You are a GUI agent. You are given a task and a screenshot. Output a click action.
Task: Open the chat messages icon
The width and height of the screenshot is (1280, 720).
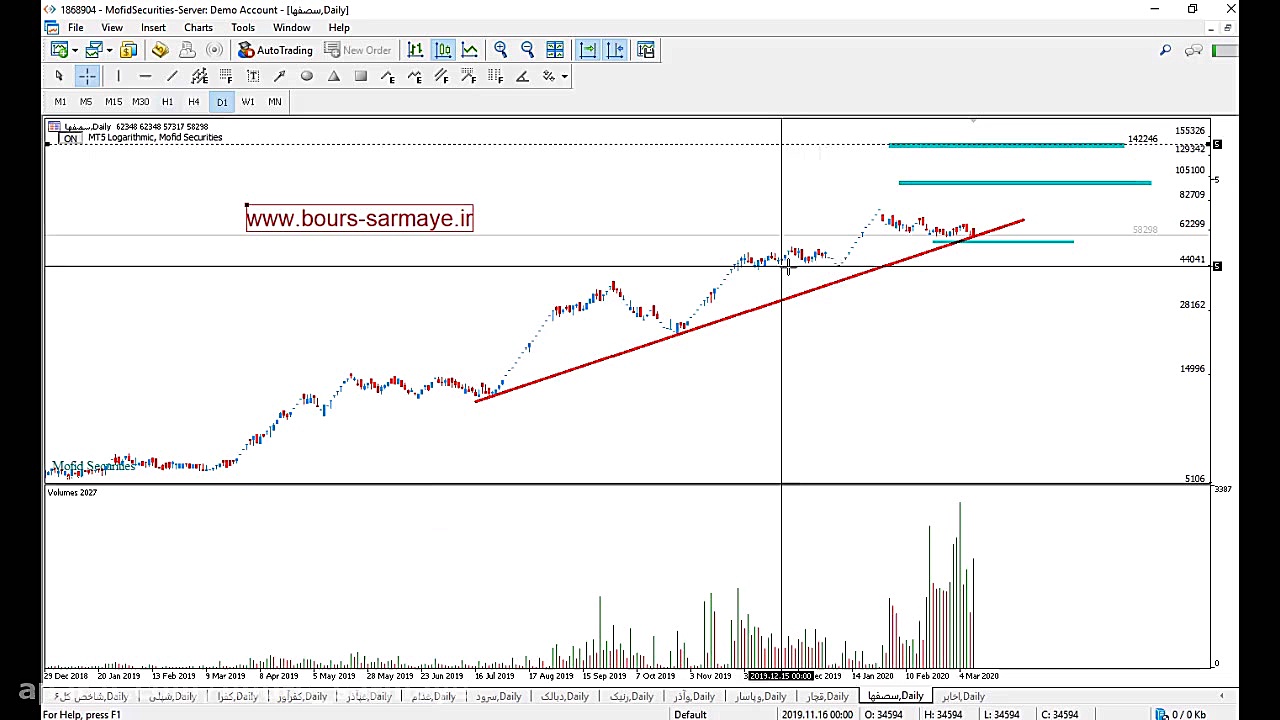coord(1194,50)
